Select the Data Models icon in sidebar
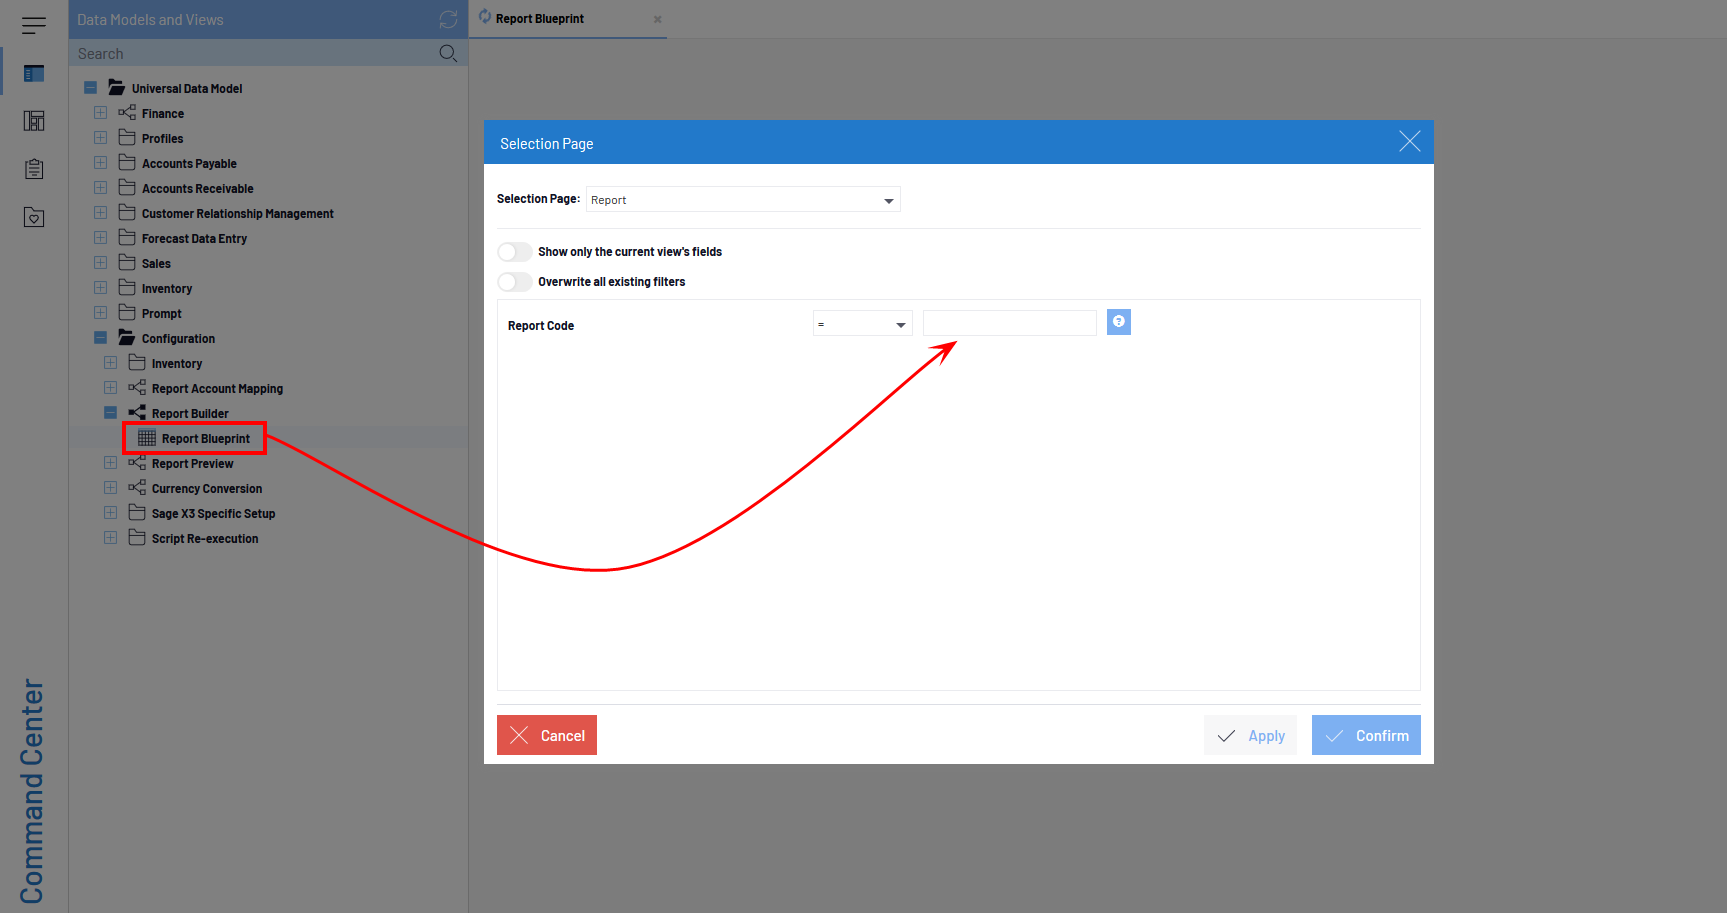The image size is (1727, 913). coord(34,73)
